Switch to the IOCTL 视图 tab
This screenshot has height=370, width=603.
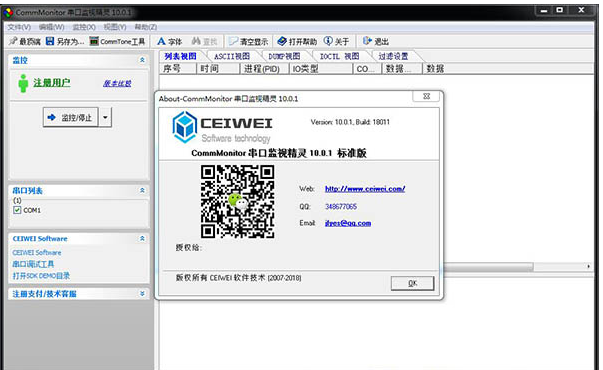(339, 56)
